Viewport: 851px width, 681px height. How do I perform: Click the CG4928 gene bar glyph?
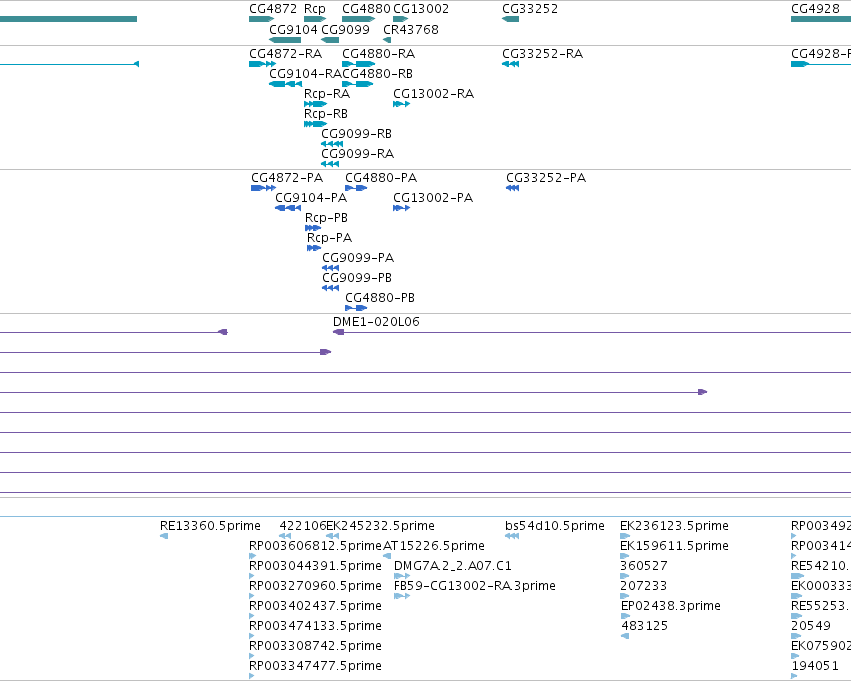pos(821,19)
